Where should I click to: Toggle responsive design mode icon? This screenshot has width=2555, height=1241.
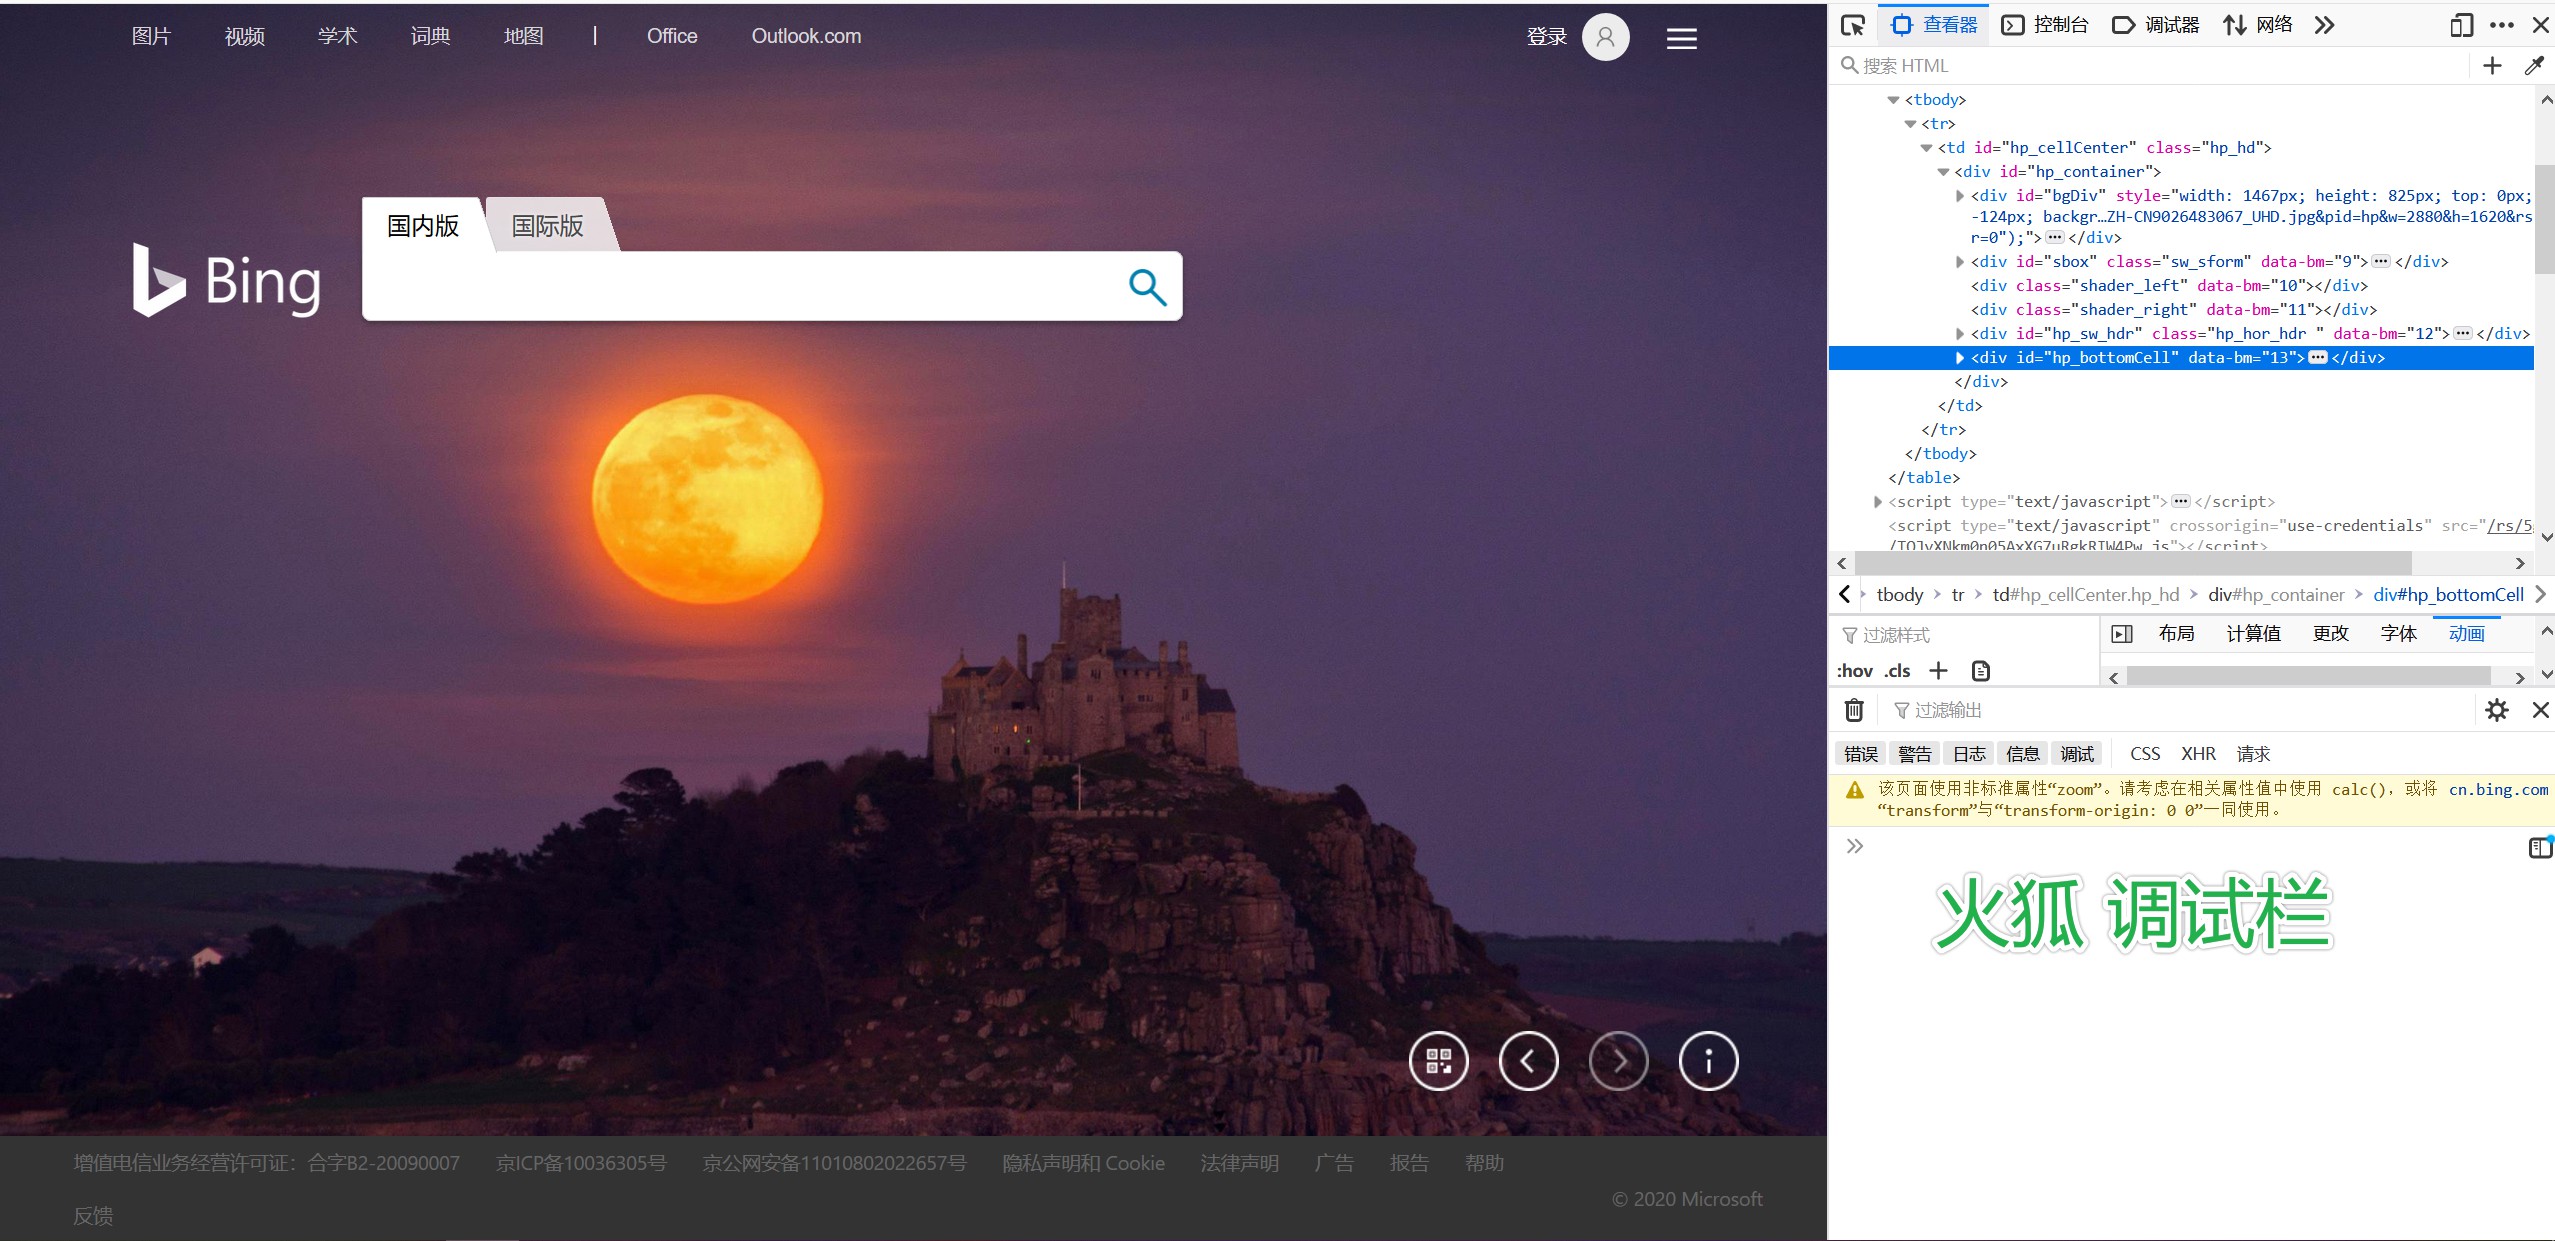tap(2461, 25)
